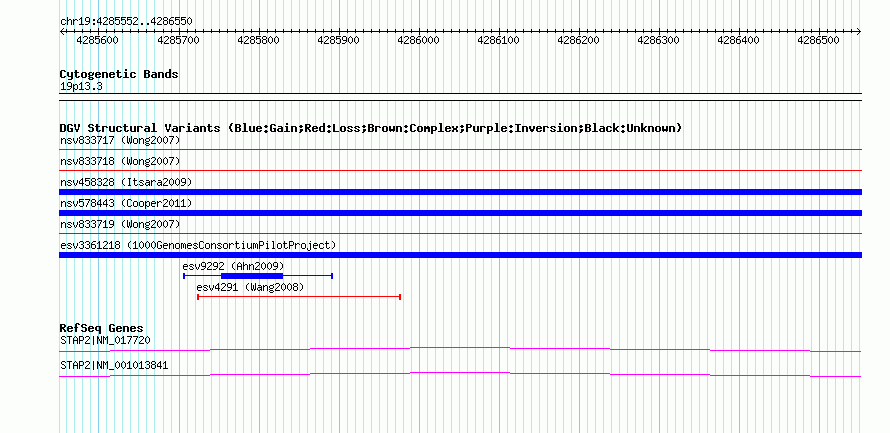890x433 pixels.
Task: Open the nsv578443 (Cooper2011) variant label
Action: [126, 203]
